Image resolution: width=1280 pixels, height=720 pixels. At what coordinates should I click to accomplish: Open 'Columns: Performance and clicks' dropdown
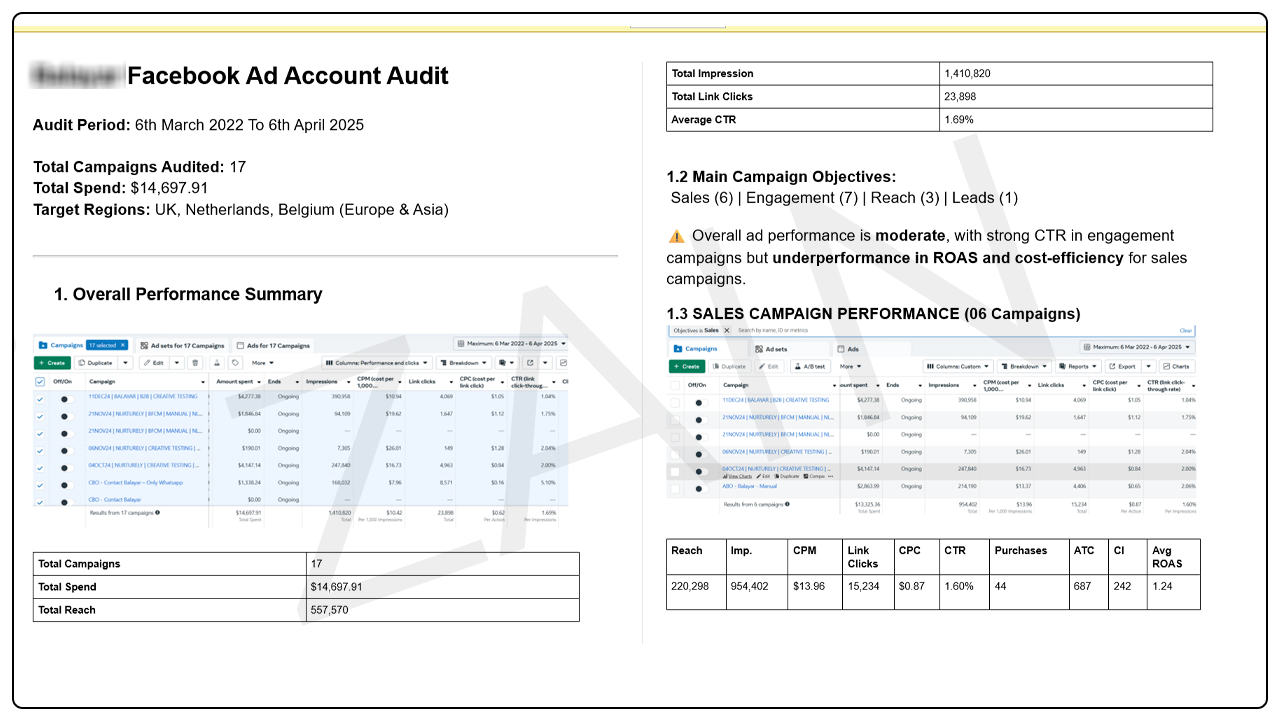377,363
